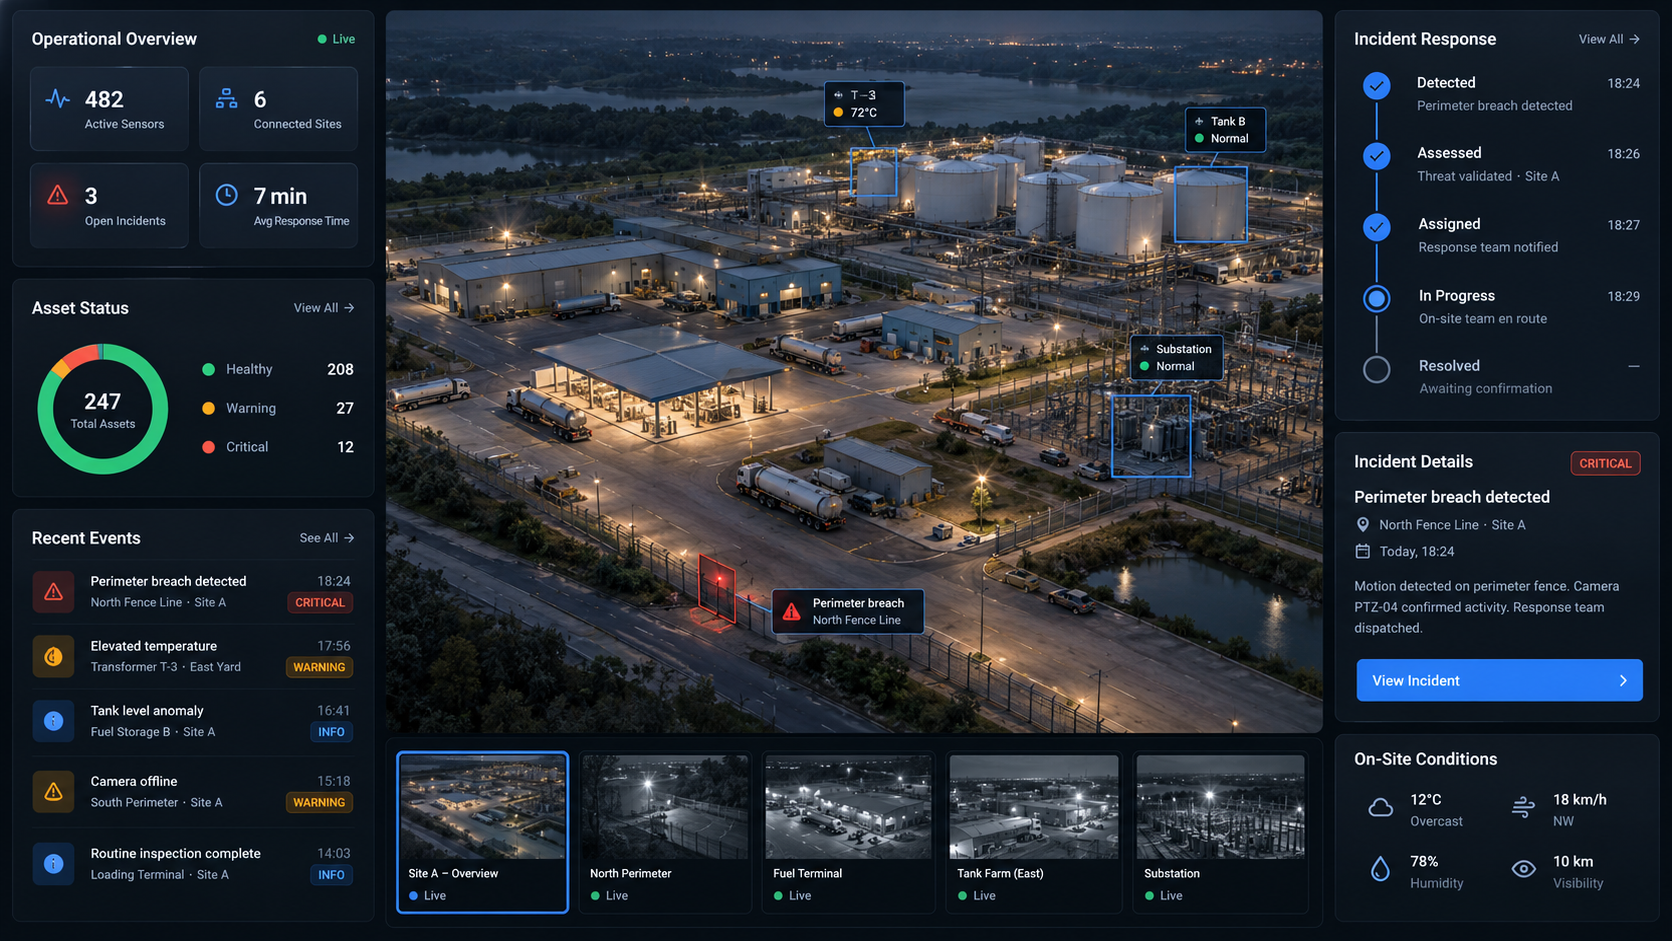Click the View Incident button
1672x941 pixels.
1499,680
